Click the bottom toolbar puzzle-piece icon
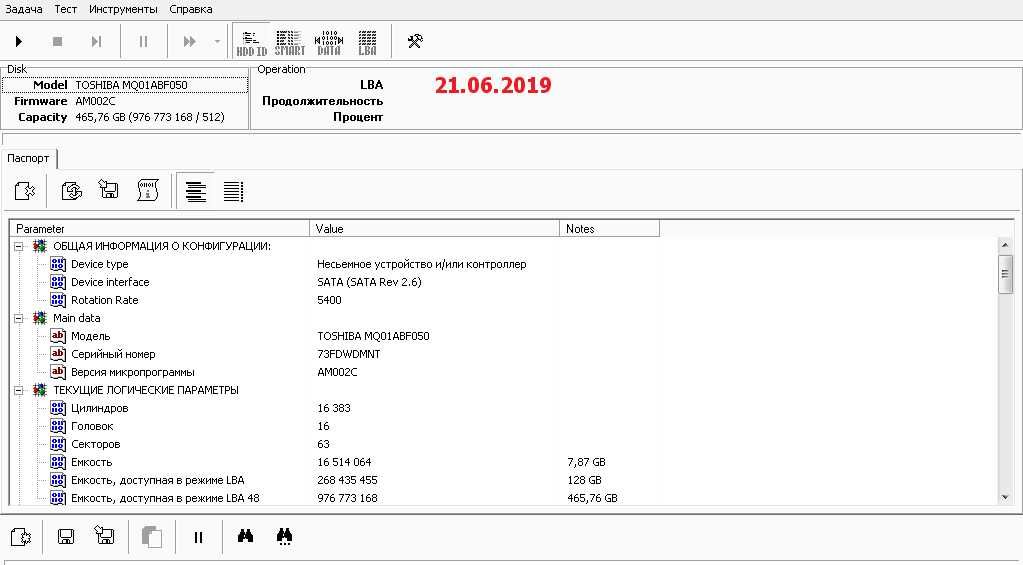Screen dimensions: 1023x565 [x=22, y=537]
